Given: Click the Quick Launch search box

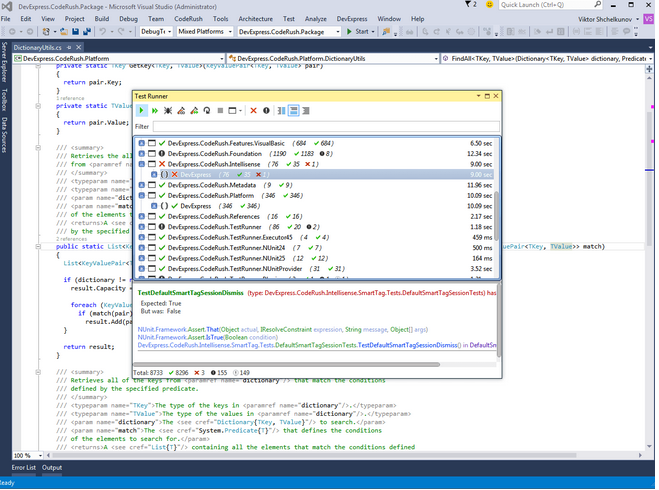Looking at the screenshot, I should tap(551, 5).
